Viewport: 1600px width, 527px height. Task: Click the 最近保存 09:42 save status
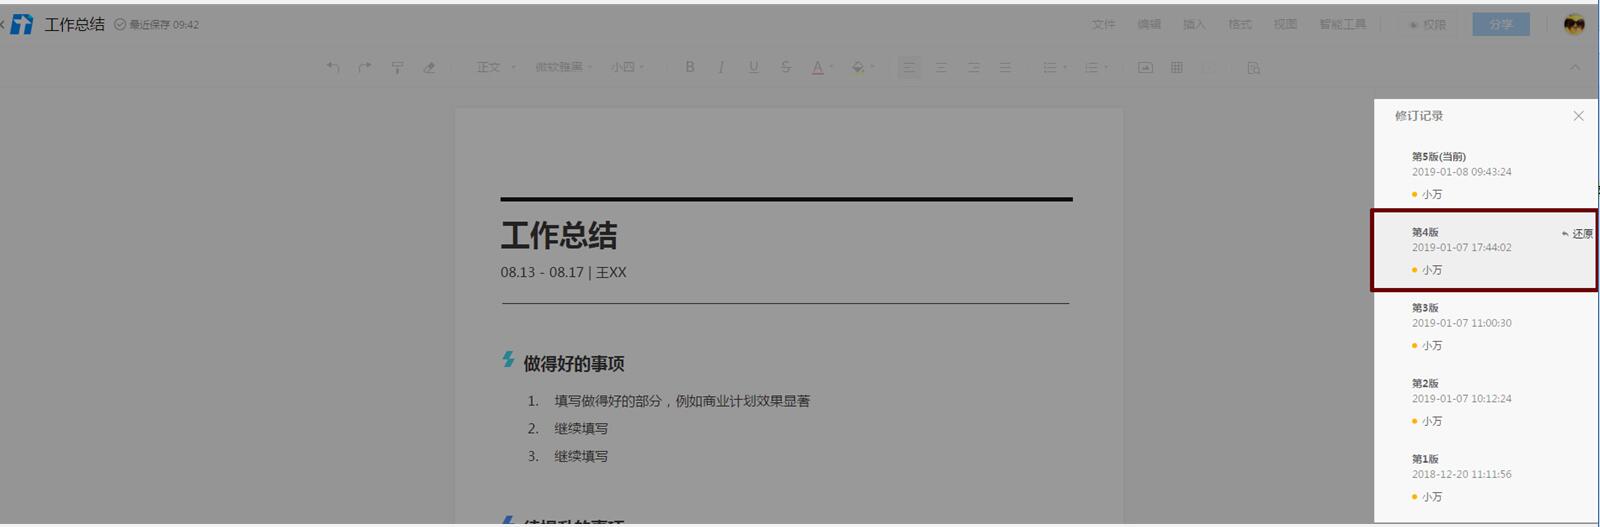pyautogui.click(x=157, y=25)
